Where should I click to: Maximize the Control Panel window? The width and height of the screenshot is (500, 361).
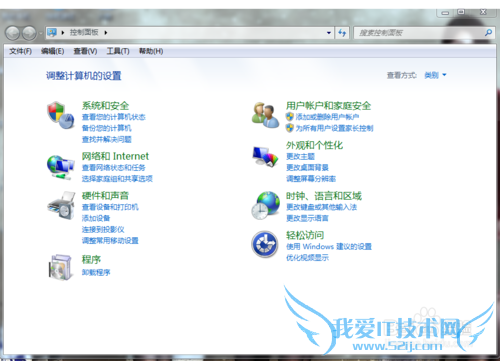(461, 12)
